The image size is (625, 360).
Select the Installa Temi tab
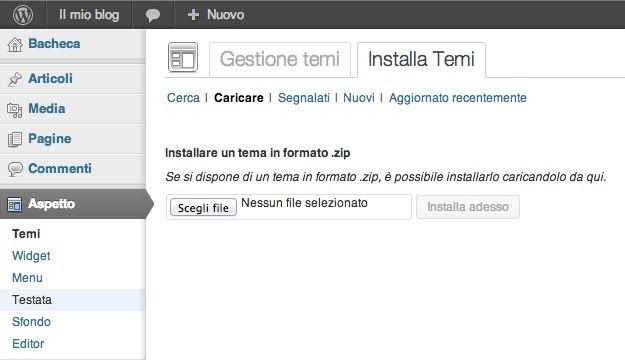tap(421, 59)
